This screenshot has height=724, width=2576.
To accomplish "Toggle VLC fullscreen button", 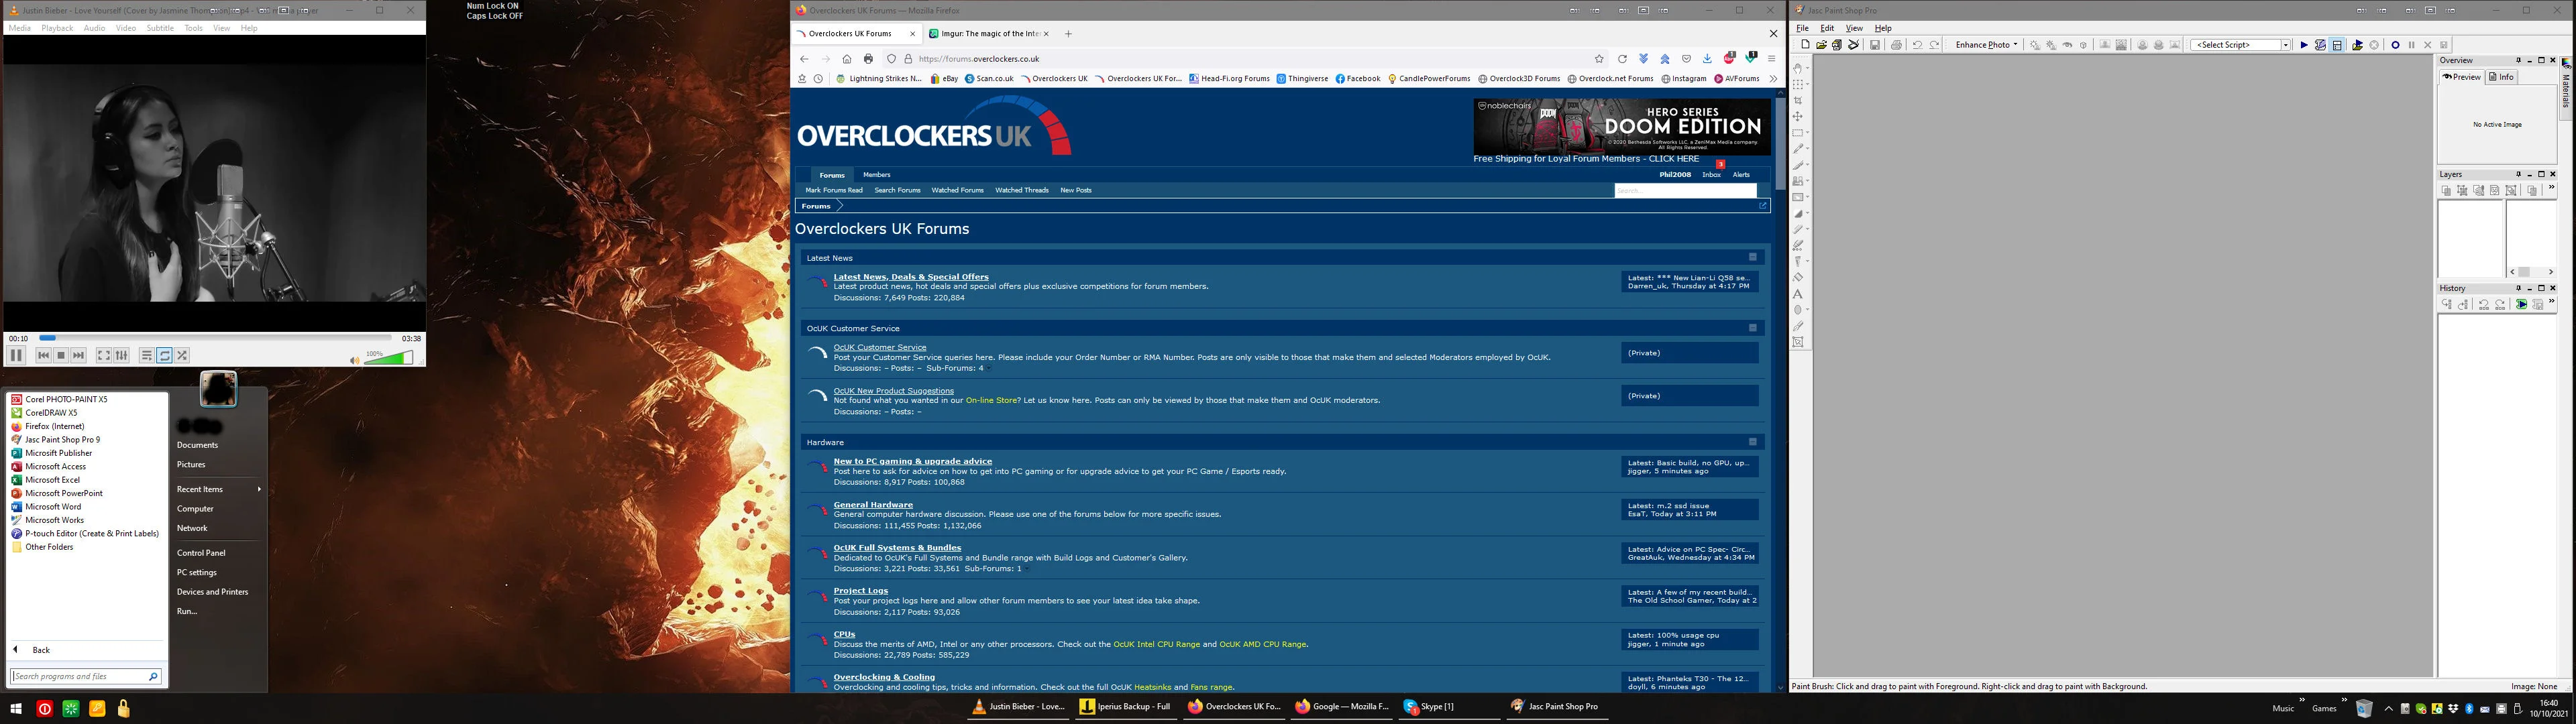I will (104, 355).
